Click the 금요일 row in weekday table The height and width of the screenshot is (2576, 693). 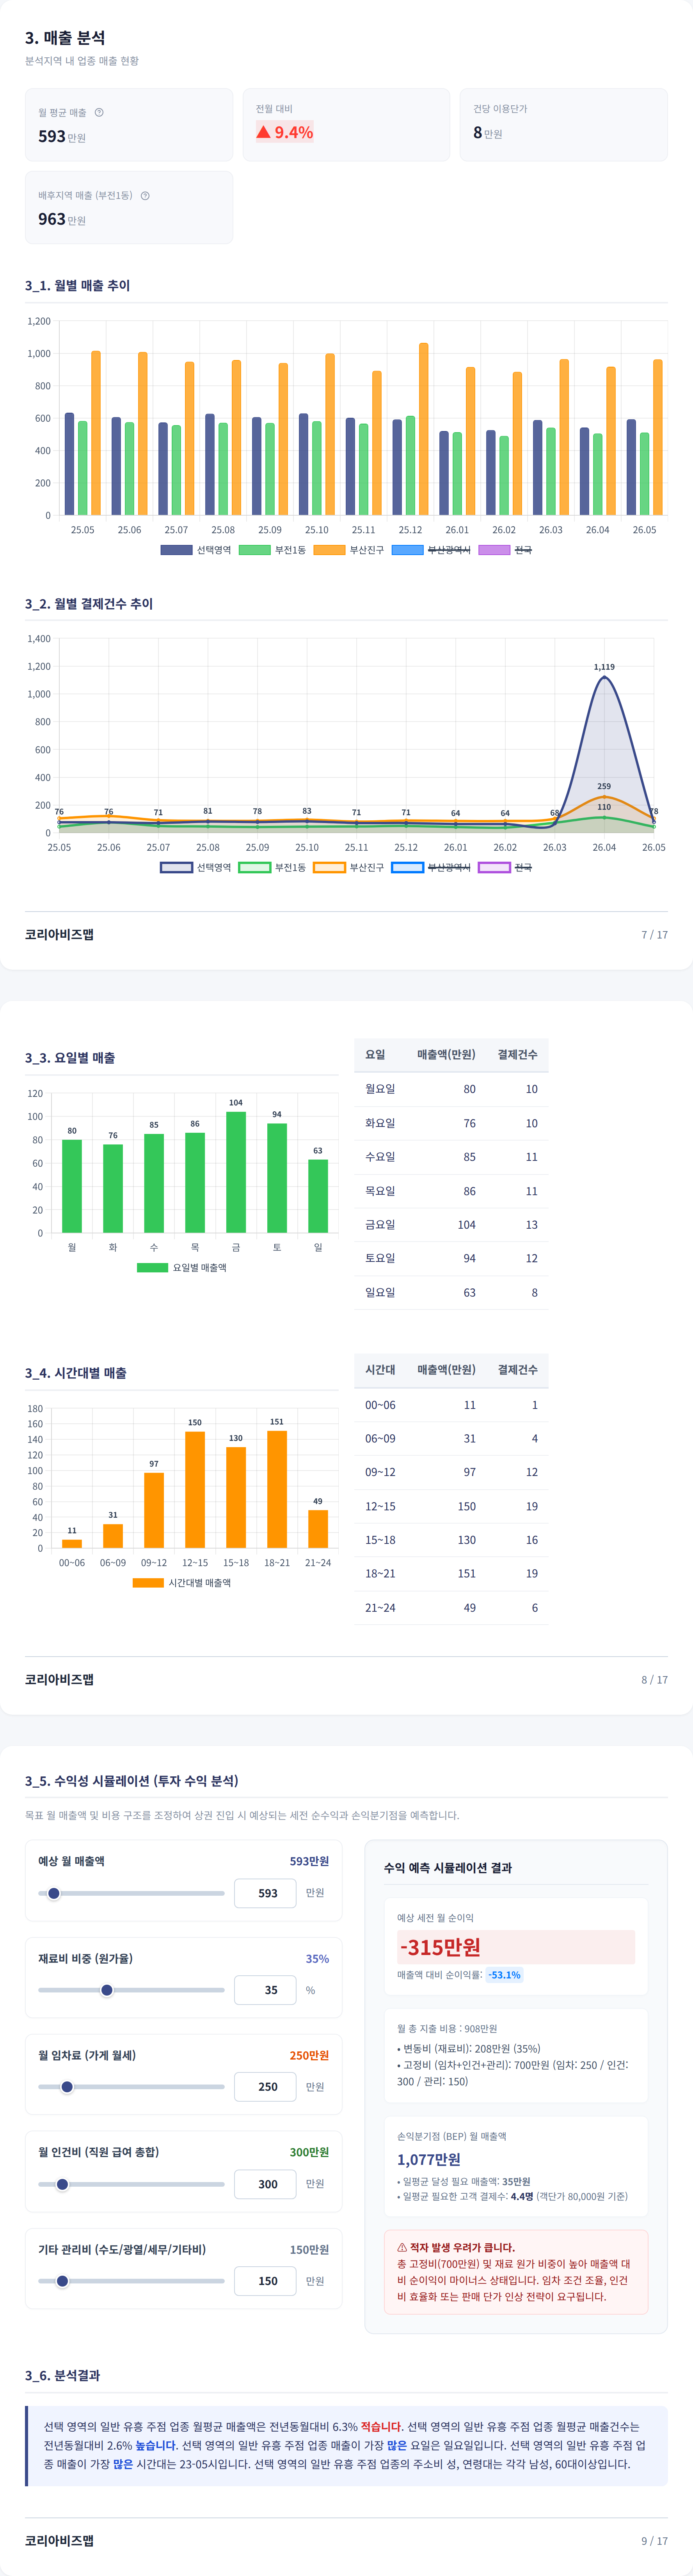click(x=451, y=1224)
